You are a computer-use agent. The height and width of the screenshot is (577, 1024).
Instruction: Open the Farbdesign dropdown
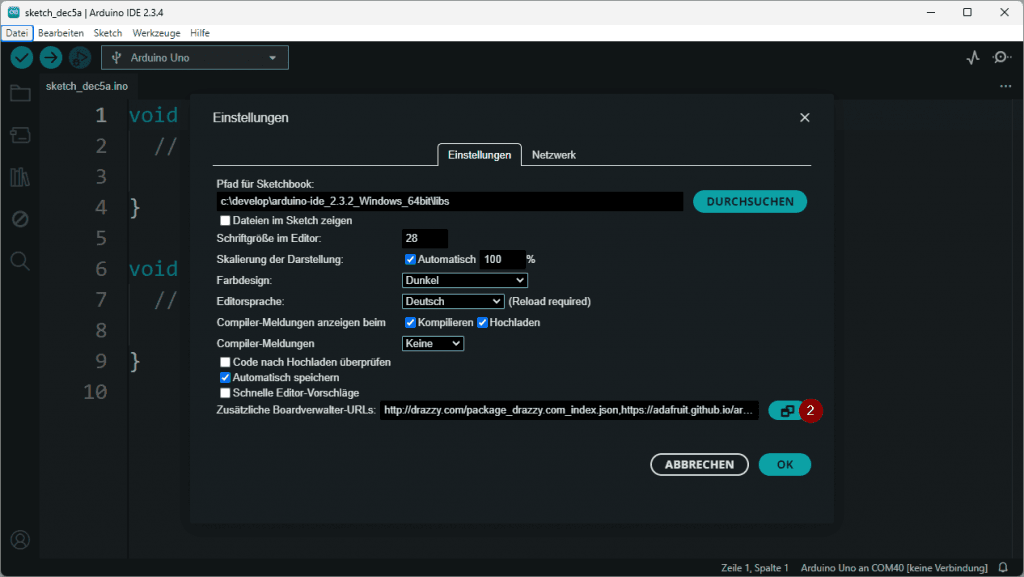(x=466, y=280)
